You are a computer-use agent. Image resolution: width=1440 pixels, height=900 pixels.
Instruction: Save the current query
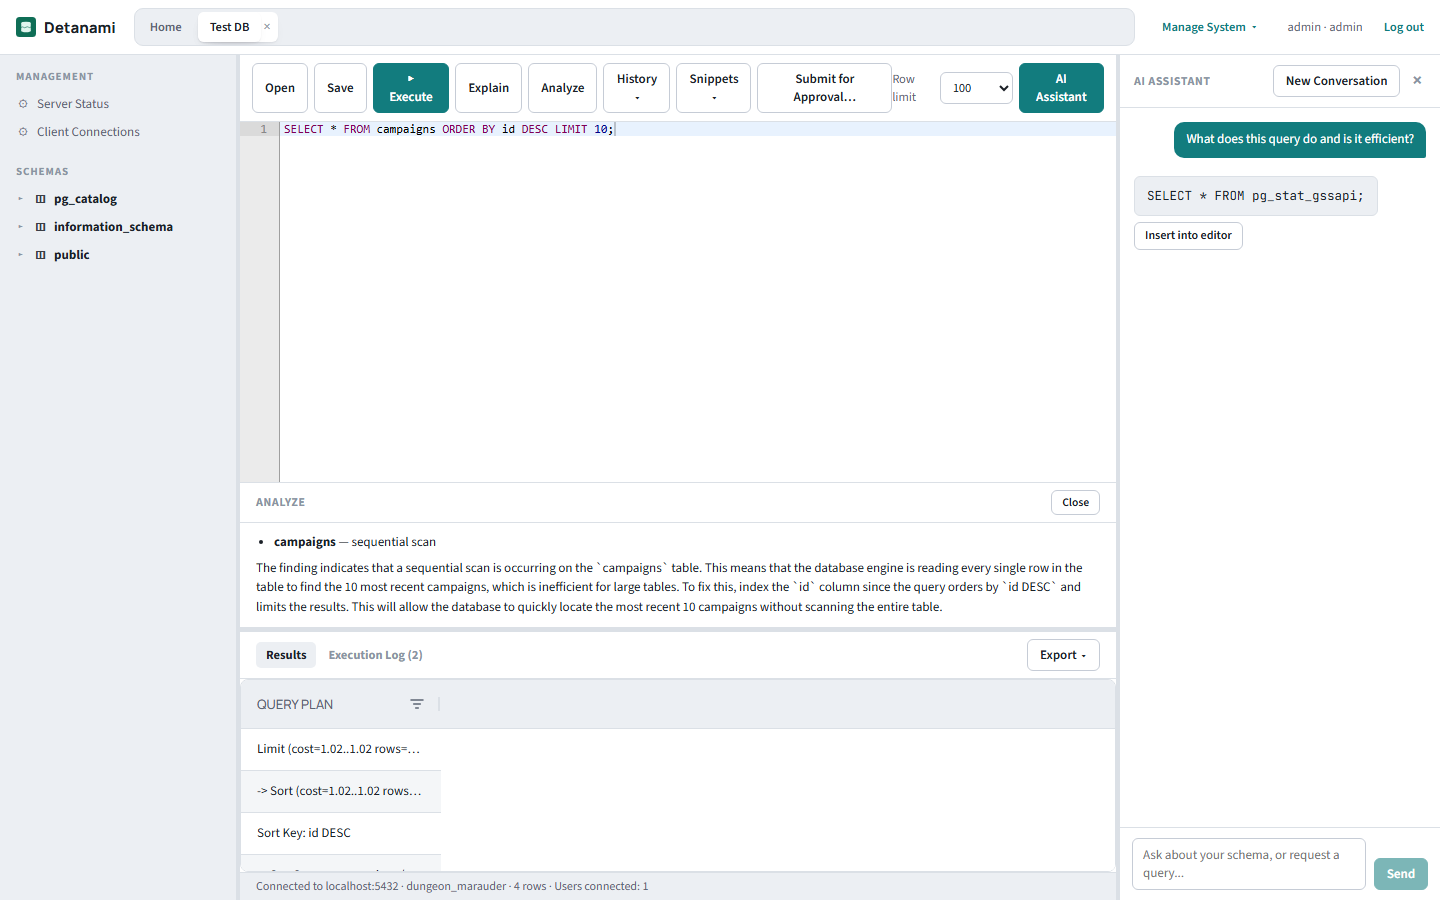[340, 88]
